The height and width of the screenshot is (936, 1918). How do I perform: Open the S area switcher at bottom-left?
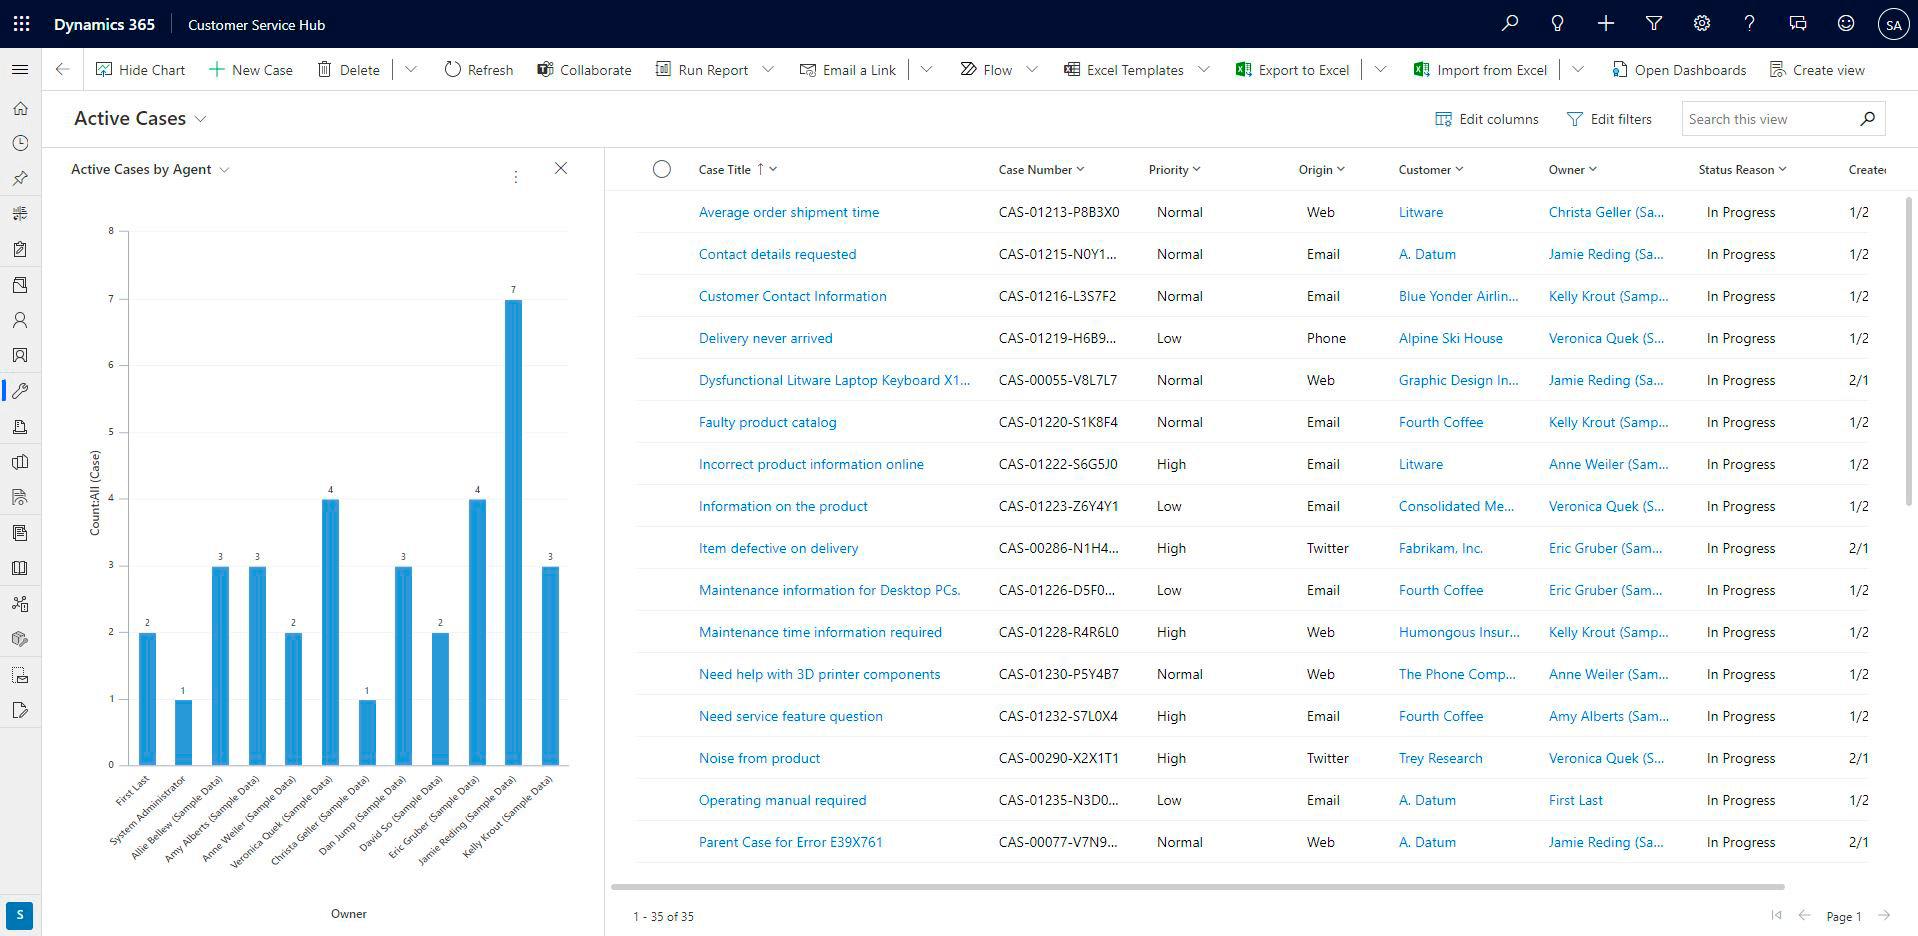pos(19,915)
